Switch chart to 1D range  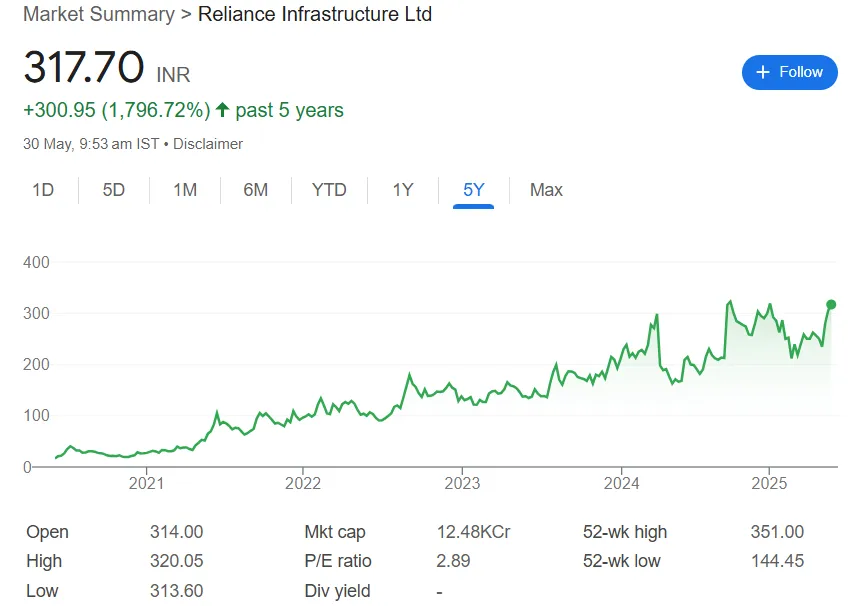43,190
